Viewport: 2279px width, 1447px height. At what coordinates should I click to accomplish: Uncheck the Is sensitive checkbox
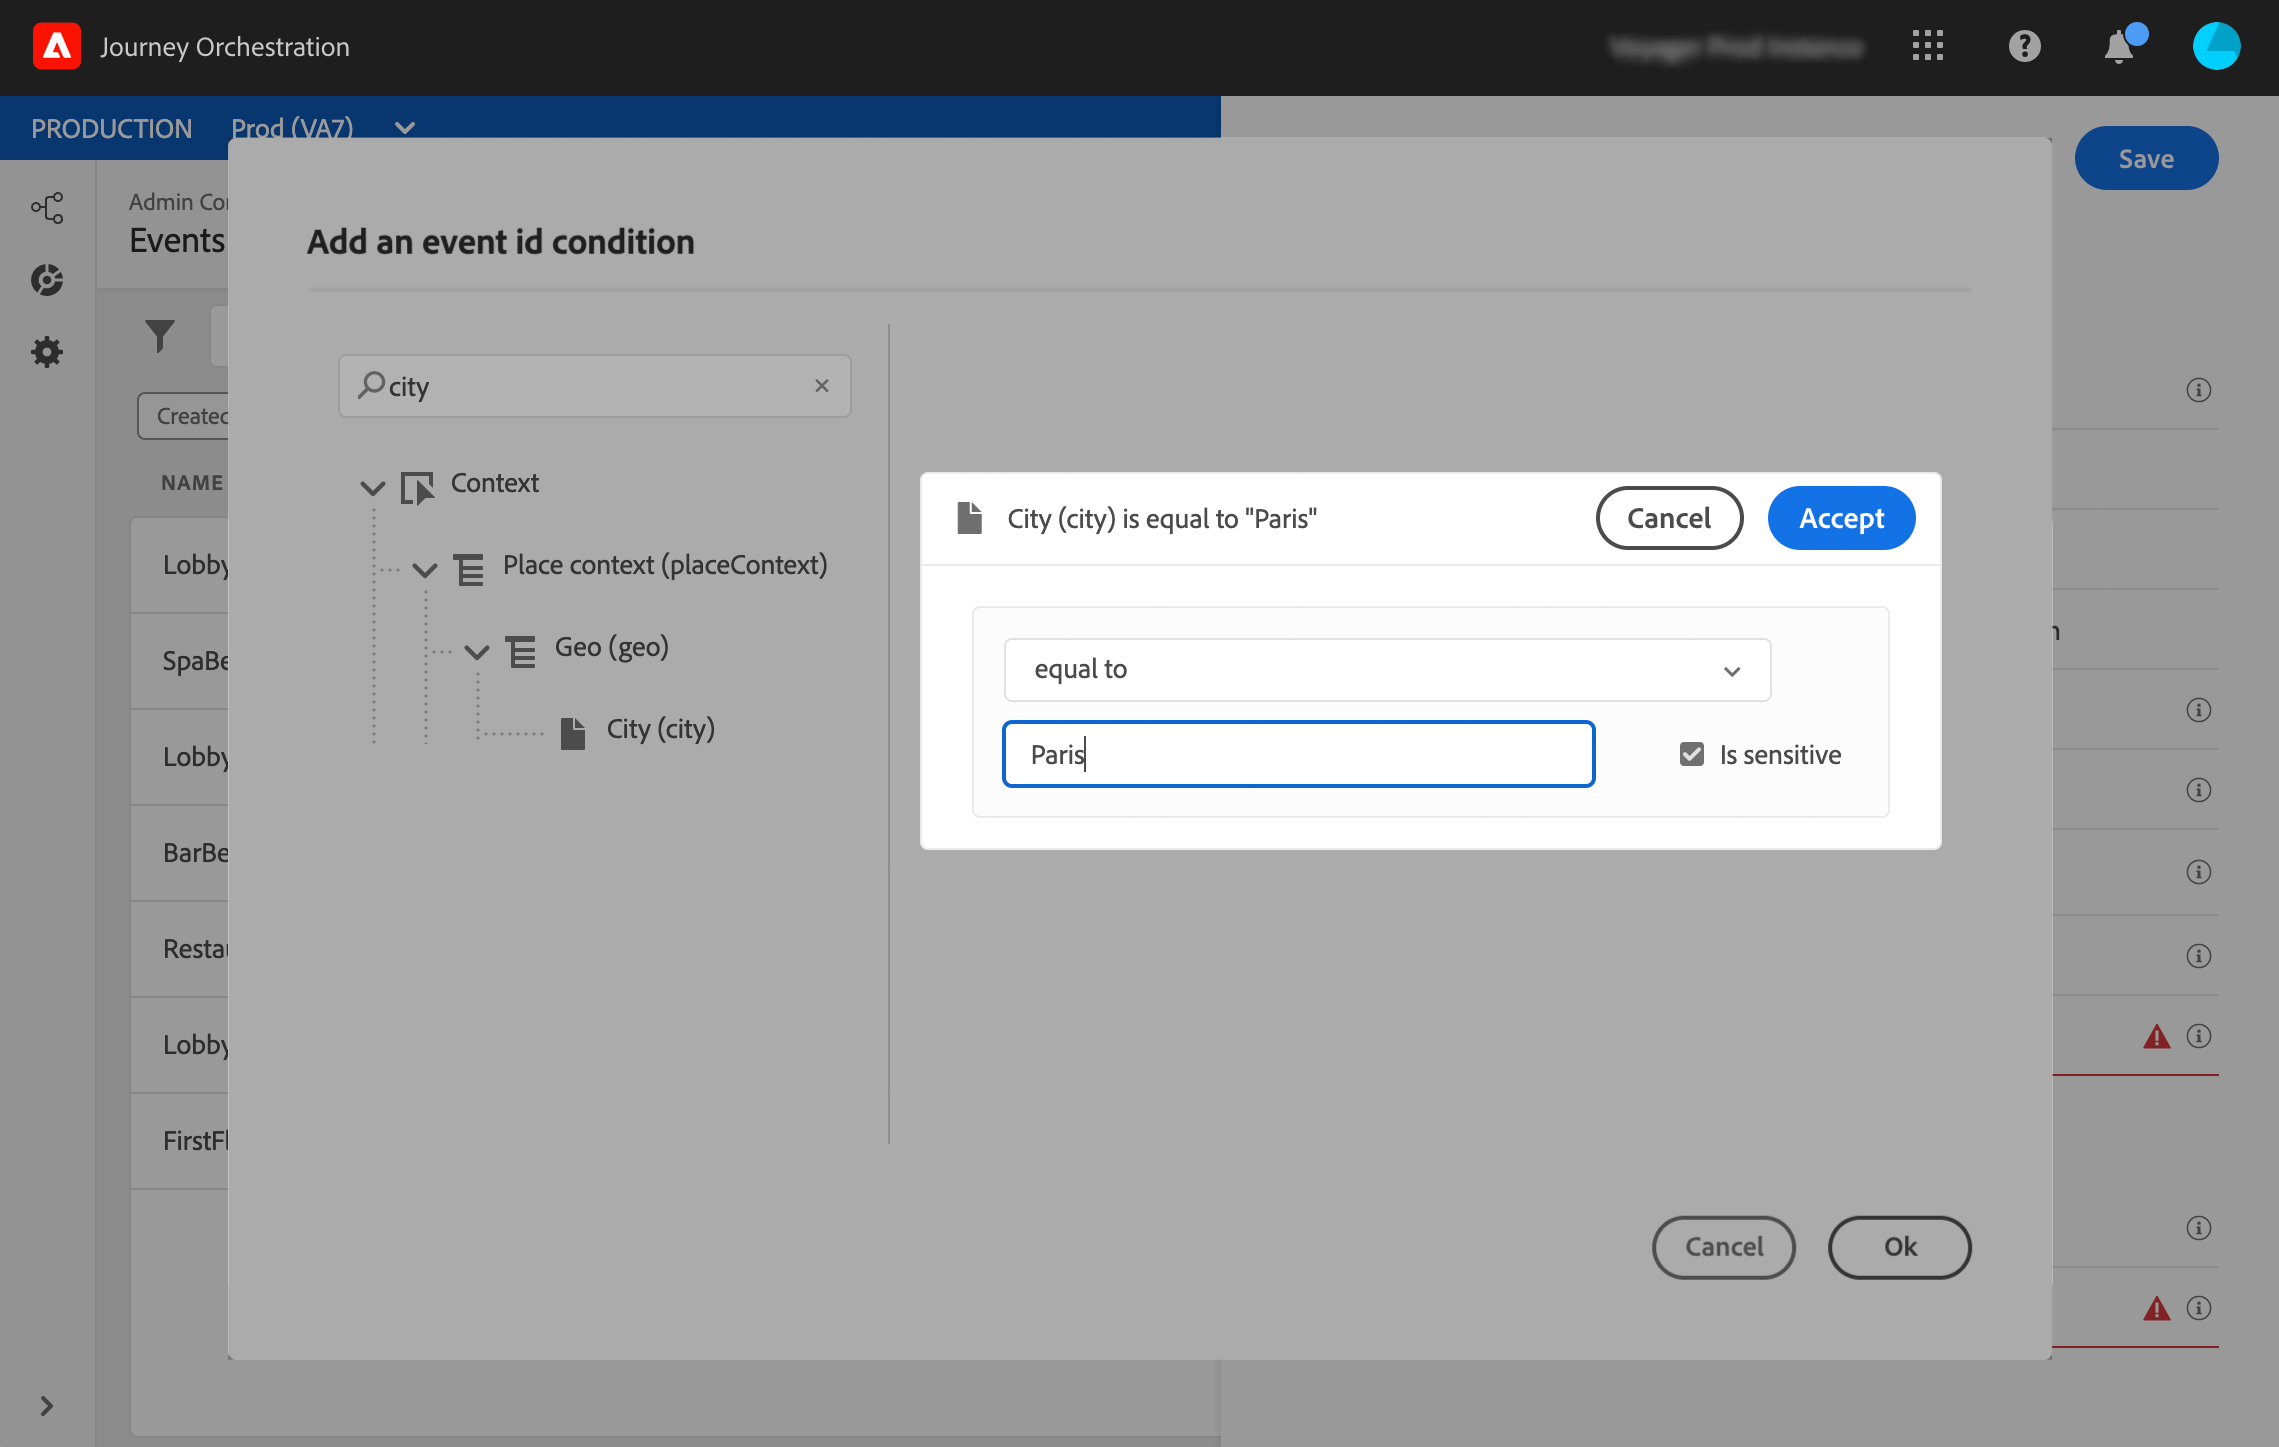[1692, 754]
